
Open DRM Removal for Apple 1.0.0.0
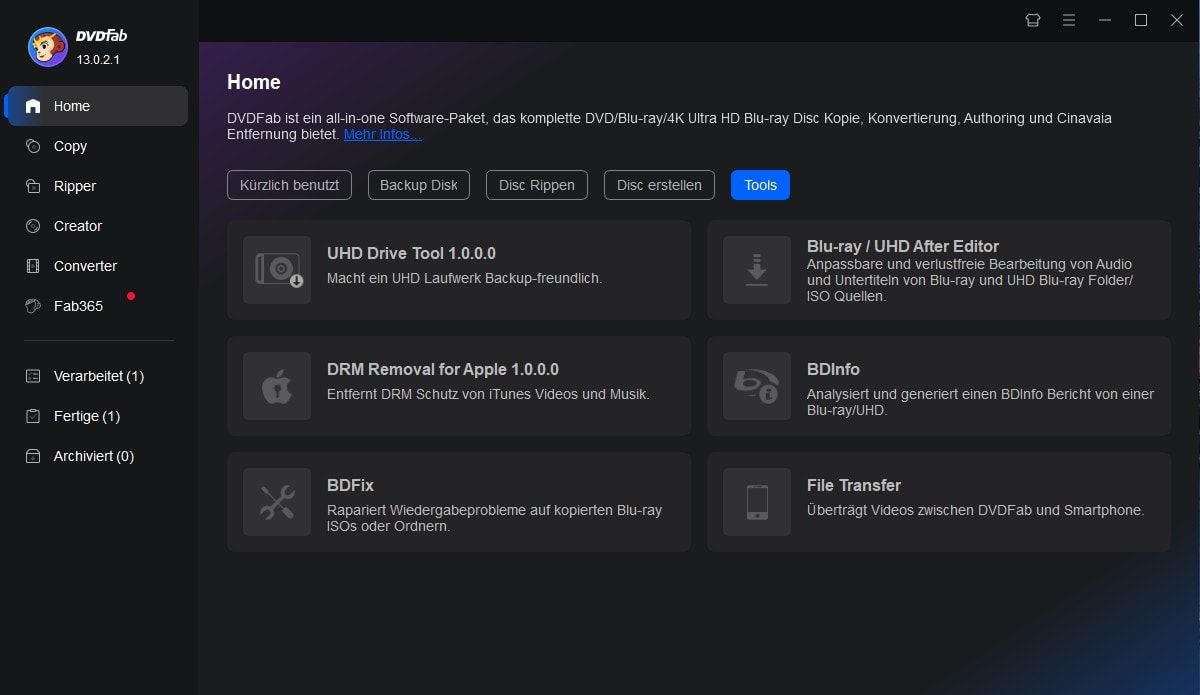tap(459, 386)
